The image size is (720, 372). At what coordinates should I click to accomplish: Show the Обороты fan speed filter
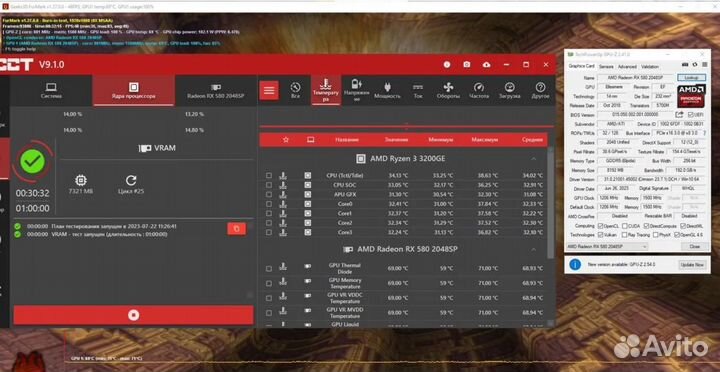click(x=448, y=90)
